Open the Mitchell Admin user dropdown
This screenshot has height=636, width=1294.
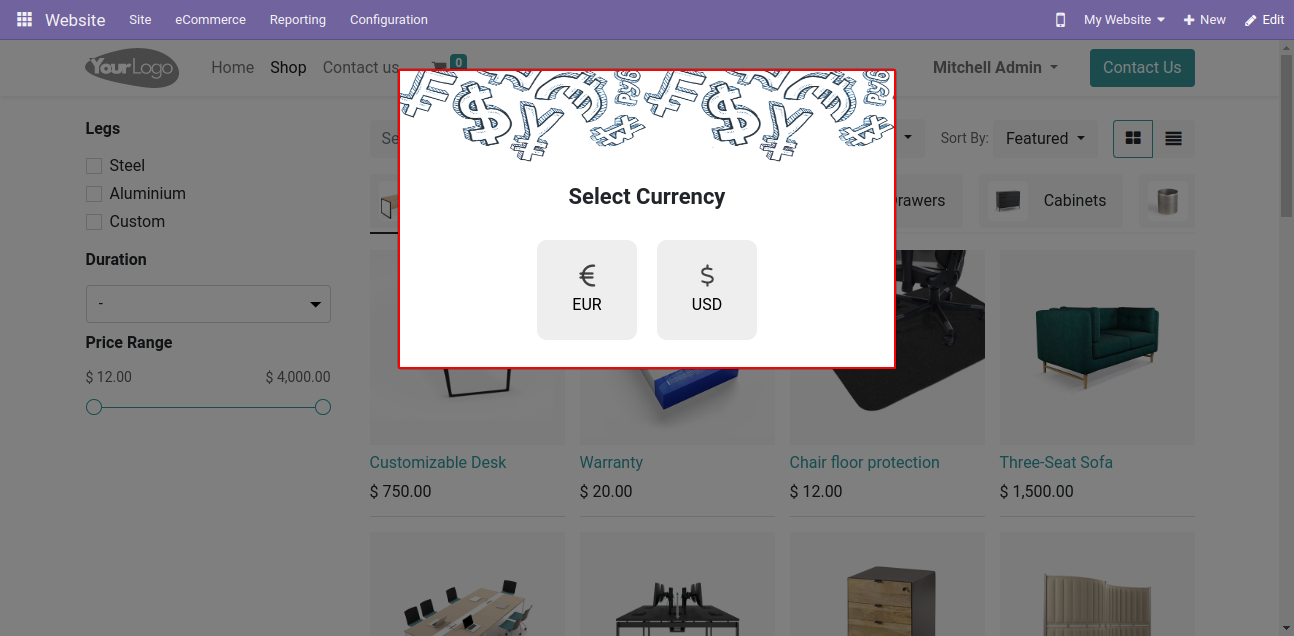pos(995,68)
